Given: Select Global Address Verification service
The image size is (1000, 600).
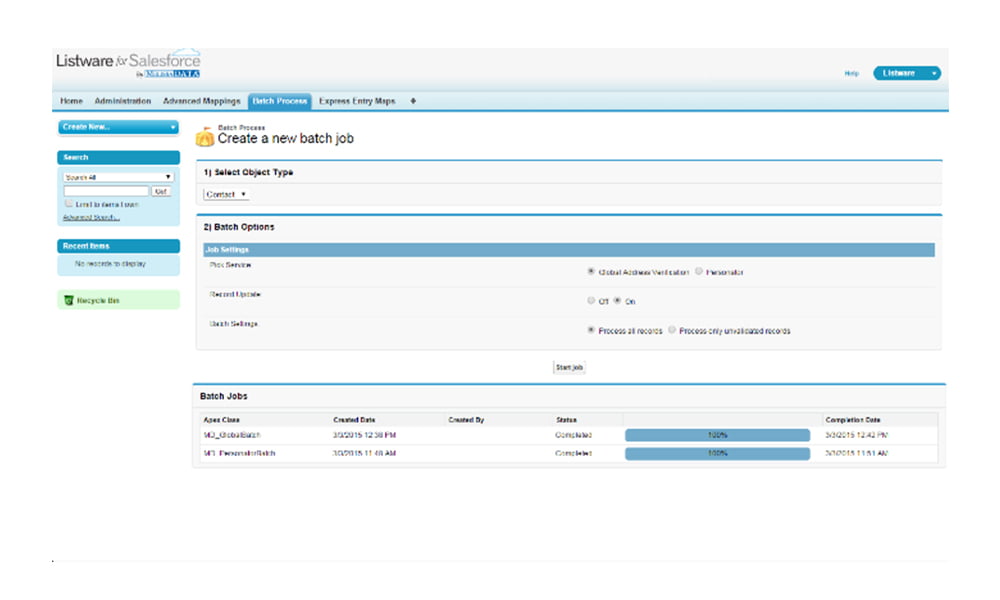Looking at the screenshot, I should (591, 272).
